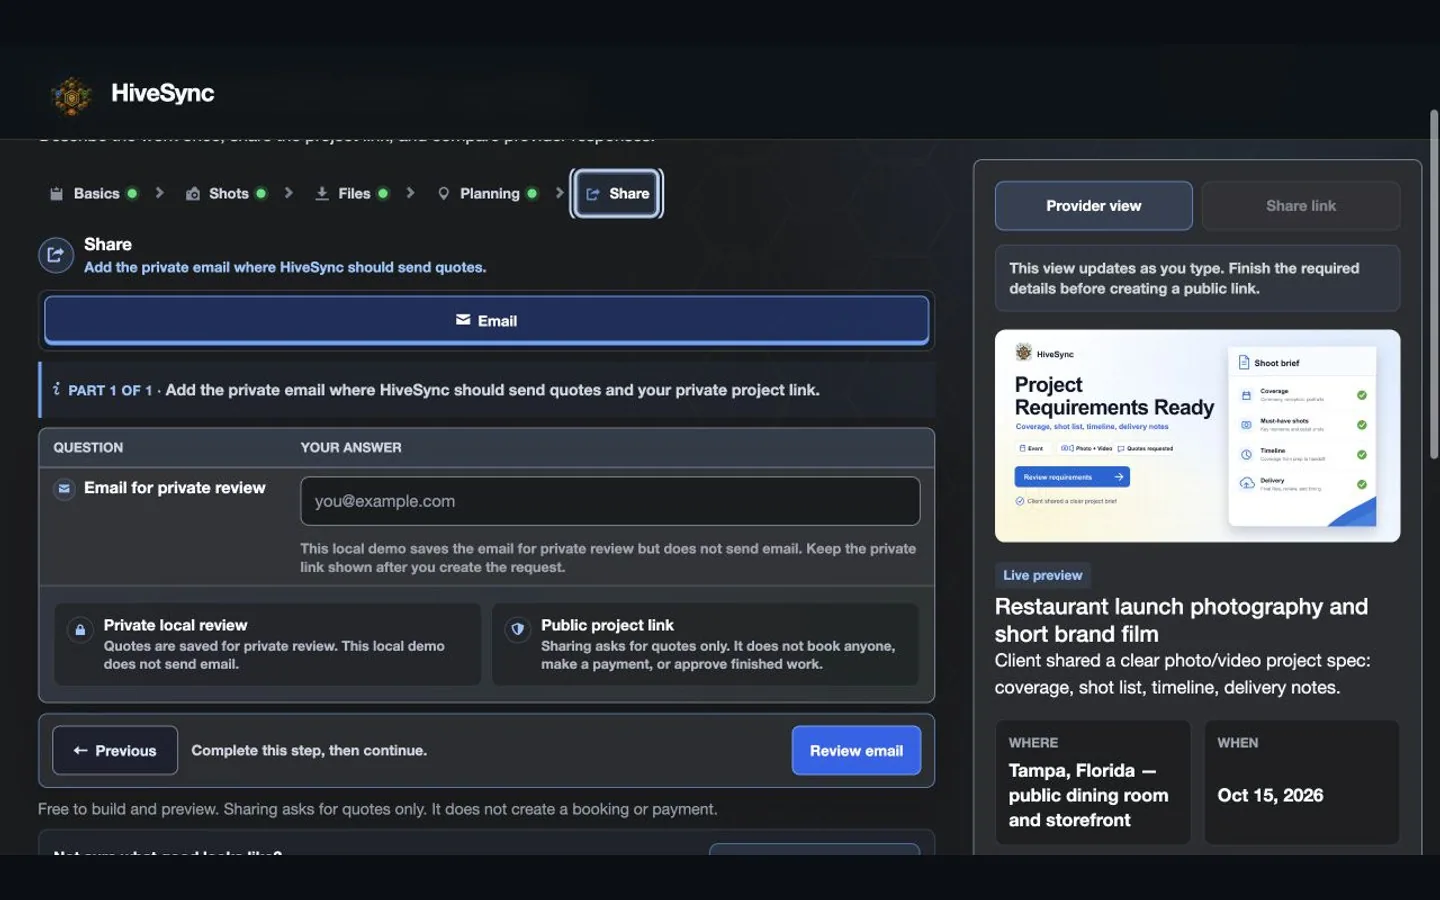The height and width of the screenshot is (900, 1440).
Task: Click 'Free to build and preview' footer text
Action: [377, 809]
